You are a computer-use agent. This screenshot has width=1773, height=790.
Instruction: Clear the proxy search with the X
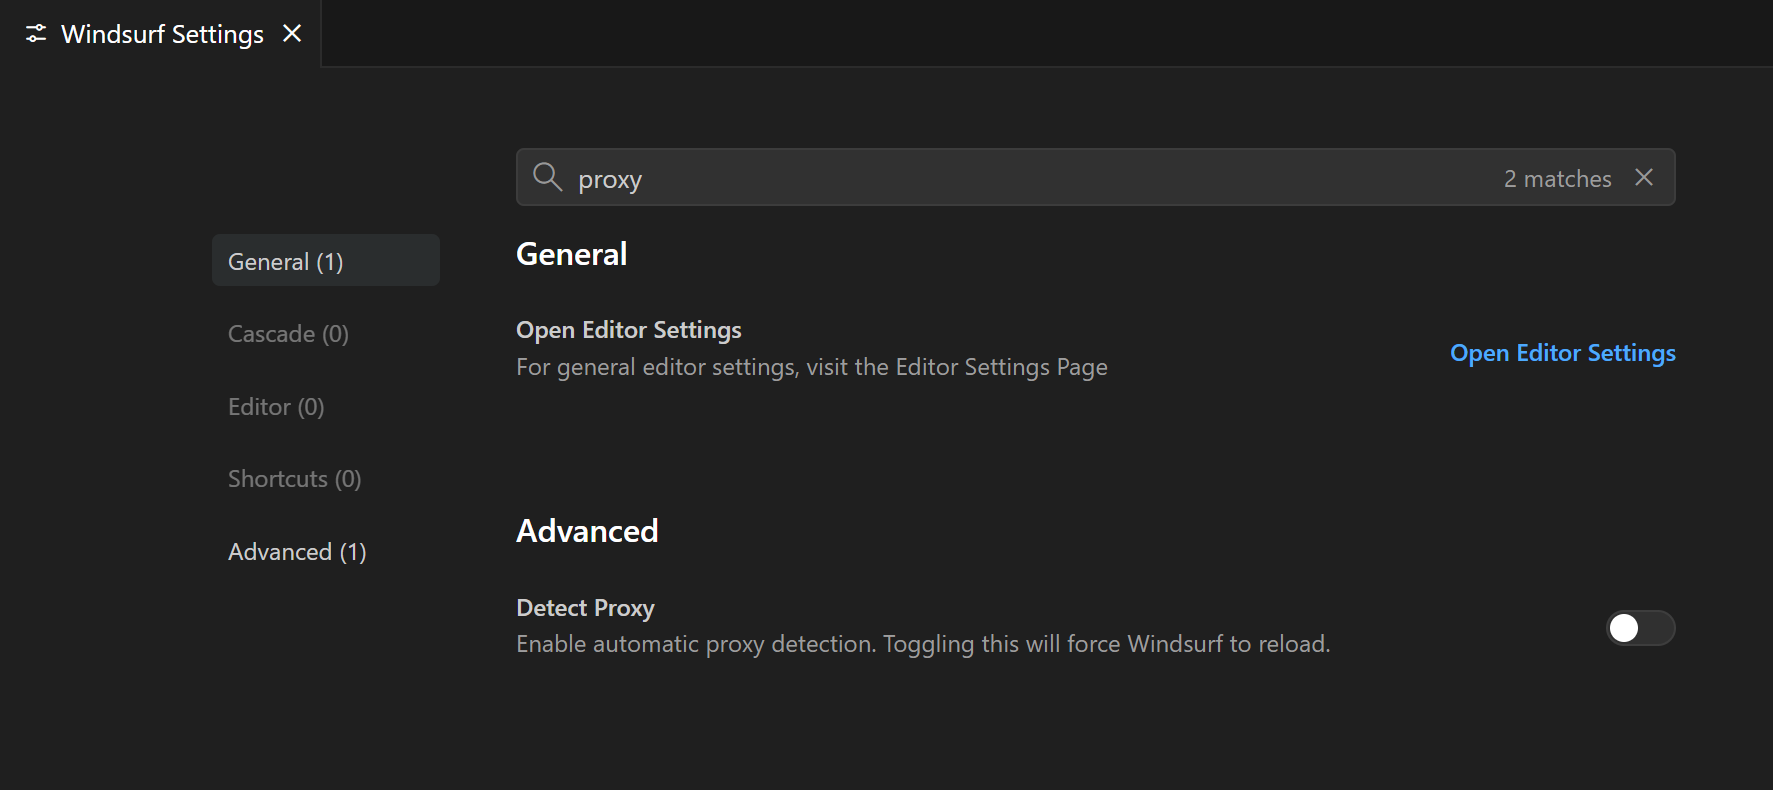click(x=1644, y=177)
